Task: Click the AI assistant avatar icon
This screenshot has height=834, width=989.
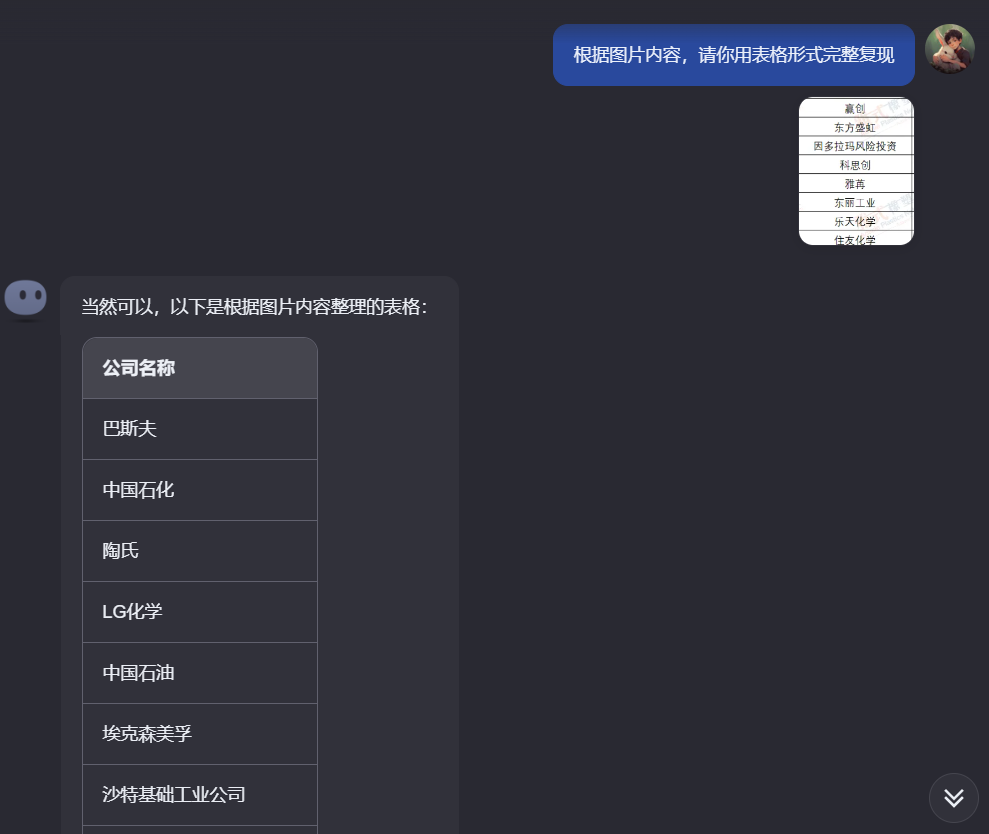Action: click(26, 298)
